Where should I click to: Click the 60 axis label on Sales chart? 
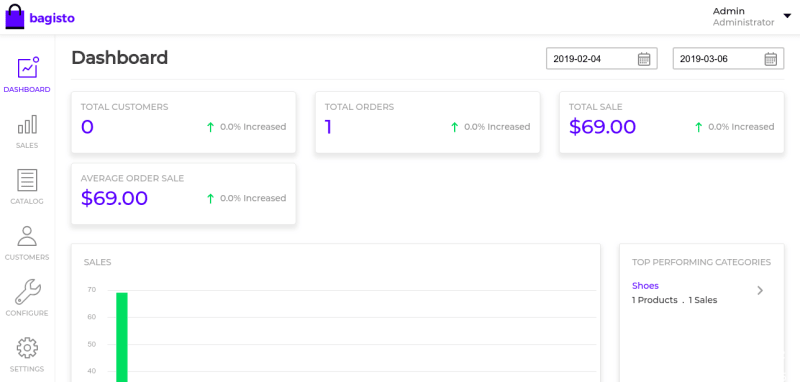[91, 317]
